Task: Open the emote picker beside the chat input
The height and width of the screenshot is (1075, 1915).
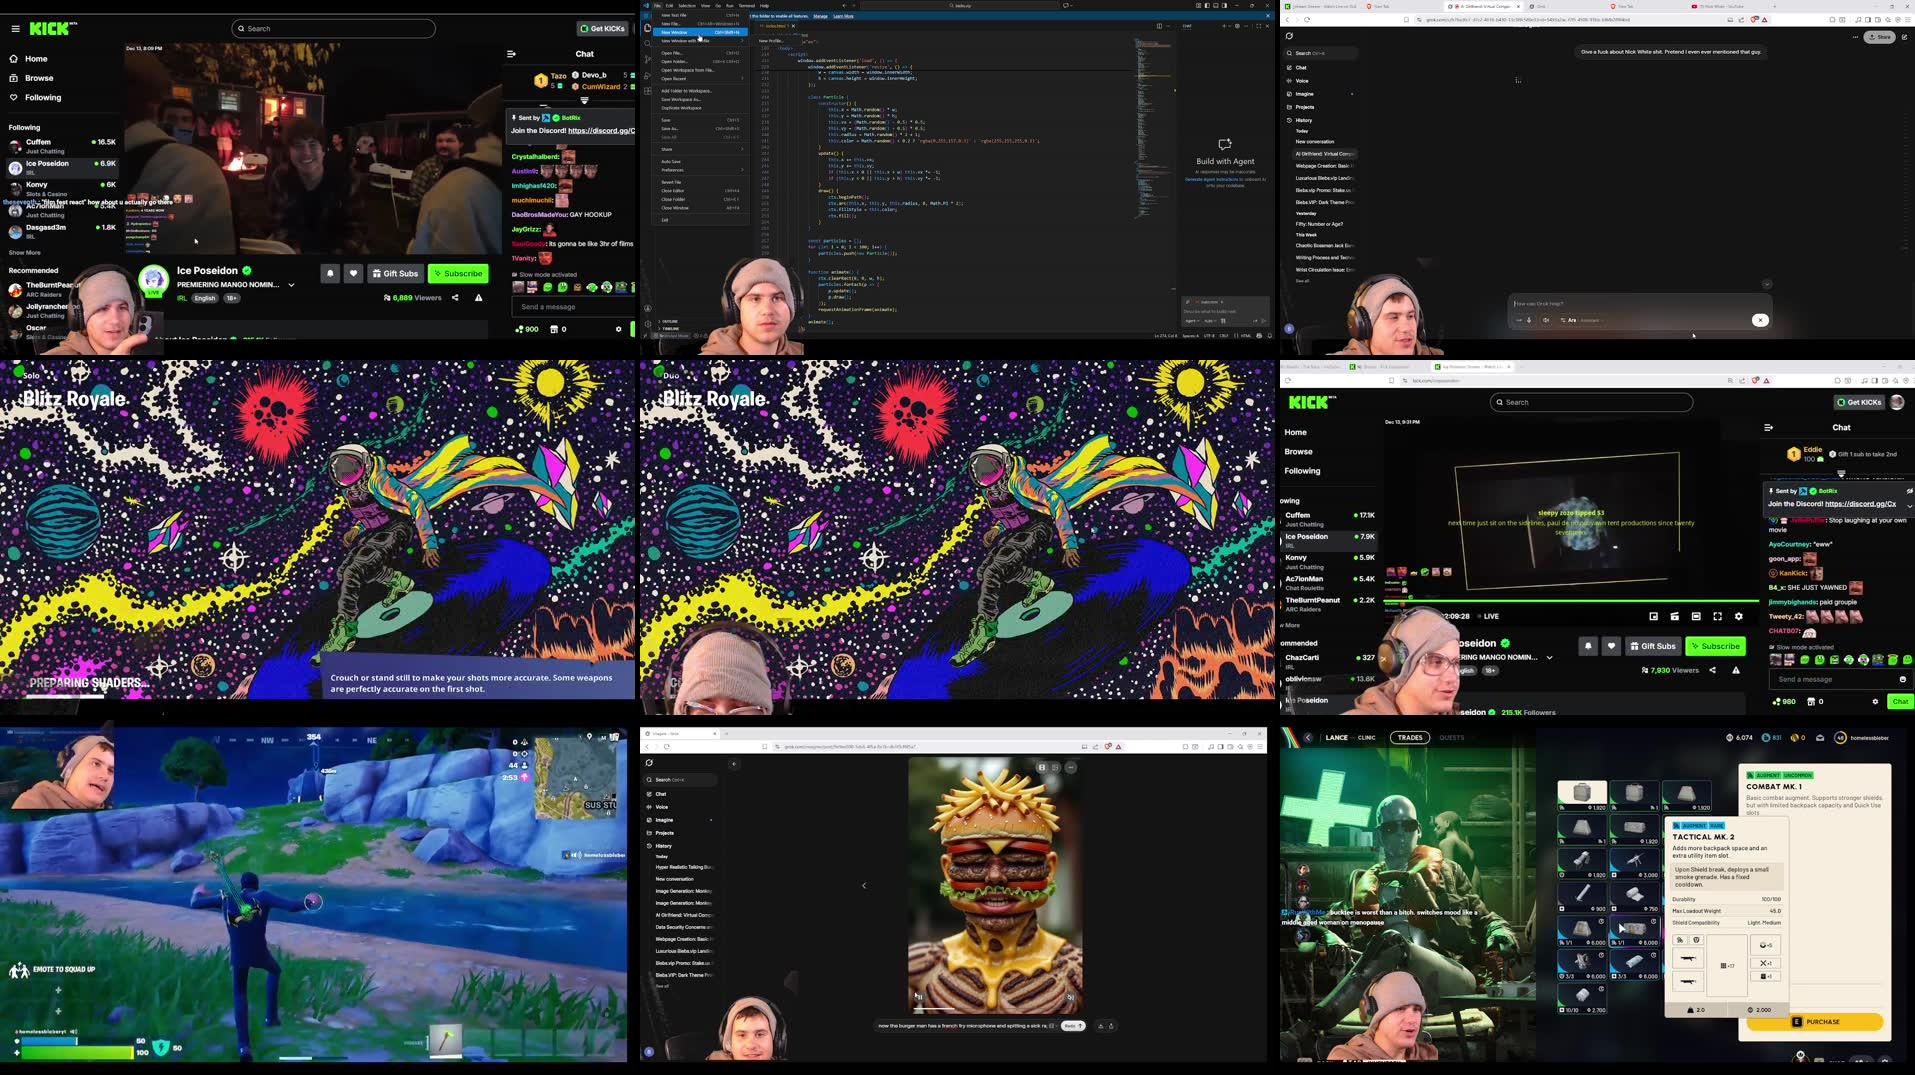Action: pyautogui.click(x=1902, y=679)
